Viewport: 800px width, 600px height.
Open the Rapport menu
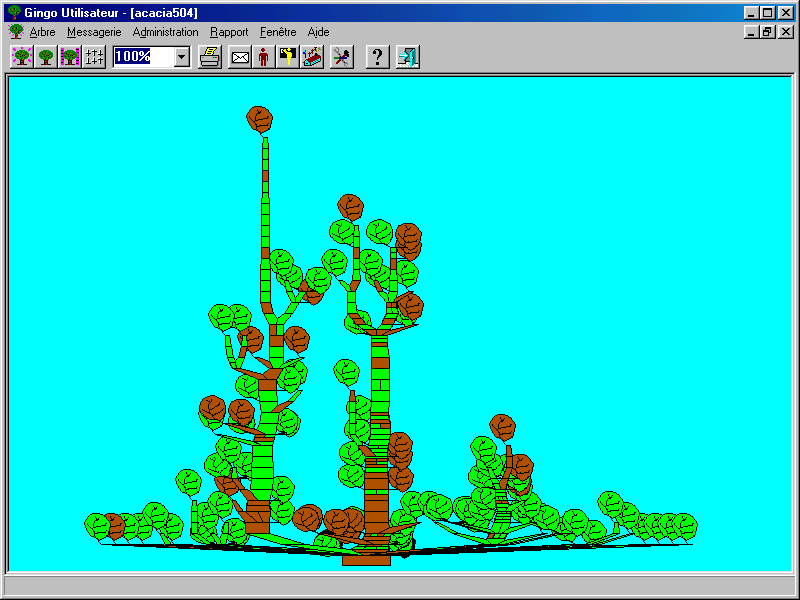(229, 32)
